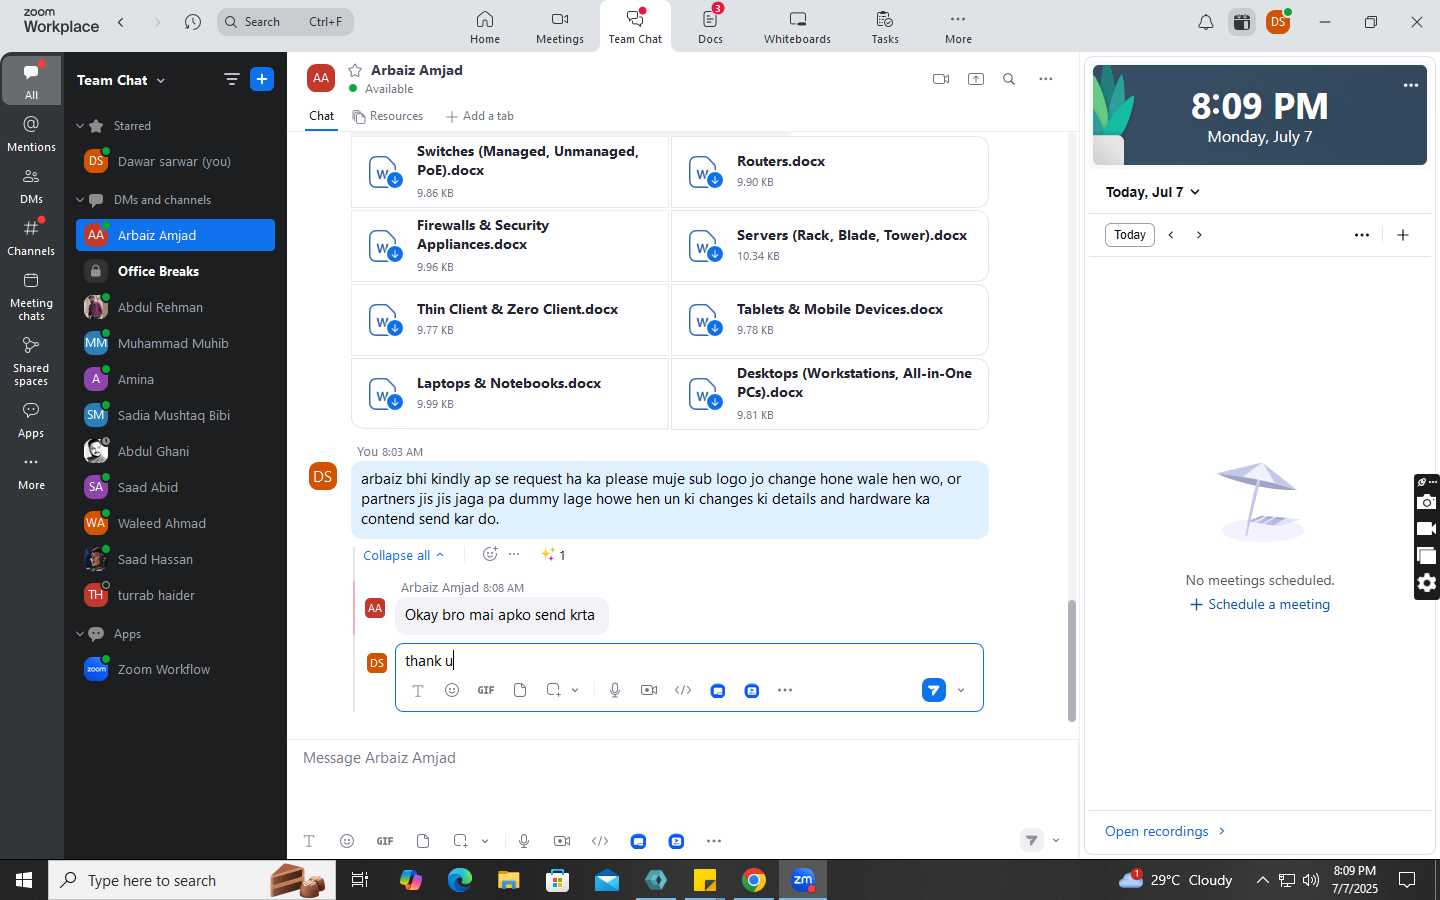Open the Today, Jul 7 date dropdown
The width and height of the screenshot is (1440, 900).
coord(1152,192)
